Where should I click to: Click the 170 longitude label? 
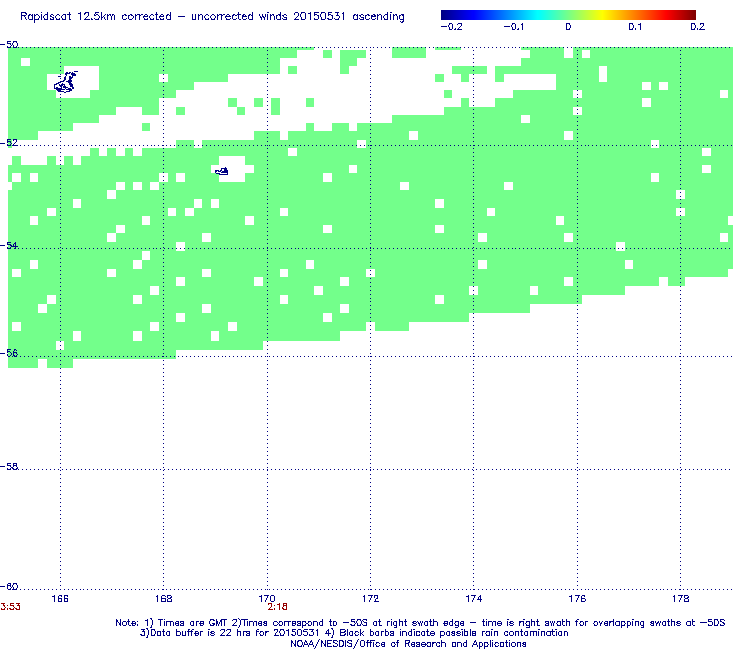[267, 599]
